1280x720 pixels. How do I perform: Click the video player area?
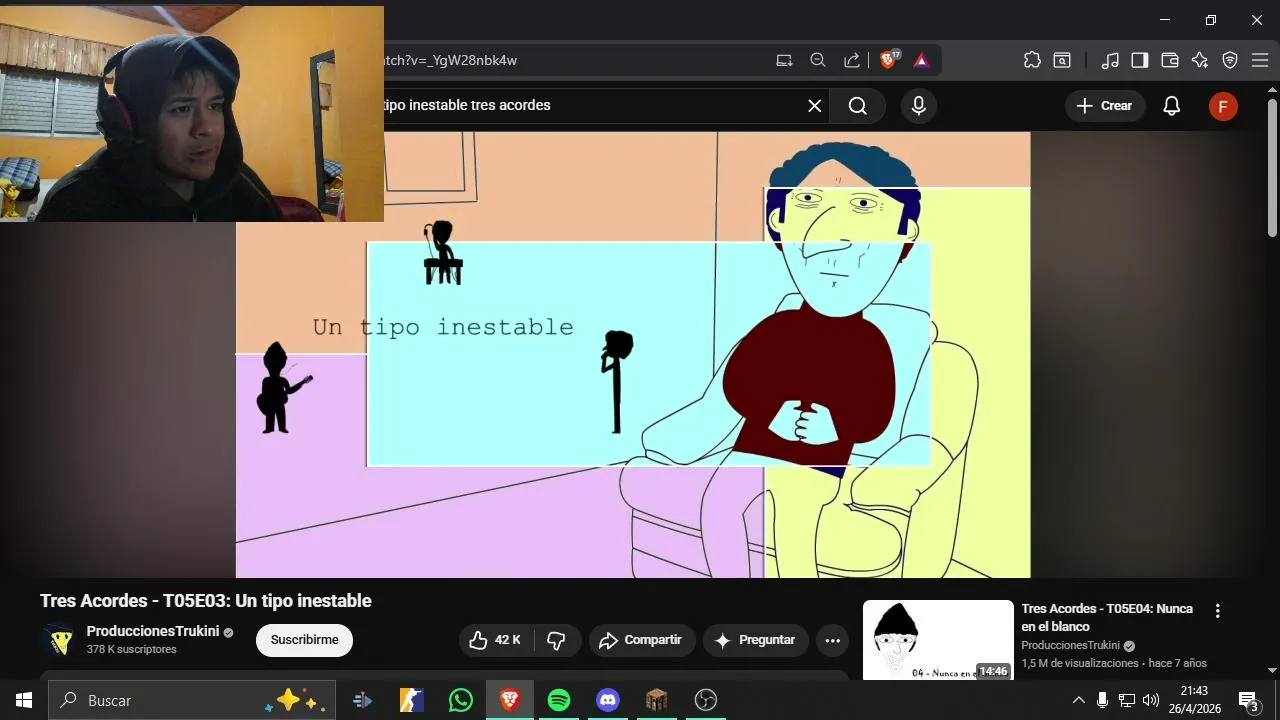point(633,355)
